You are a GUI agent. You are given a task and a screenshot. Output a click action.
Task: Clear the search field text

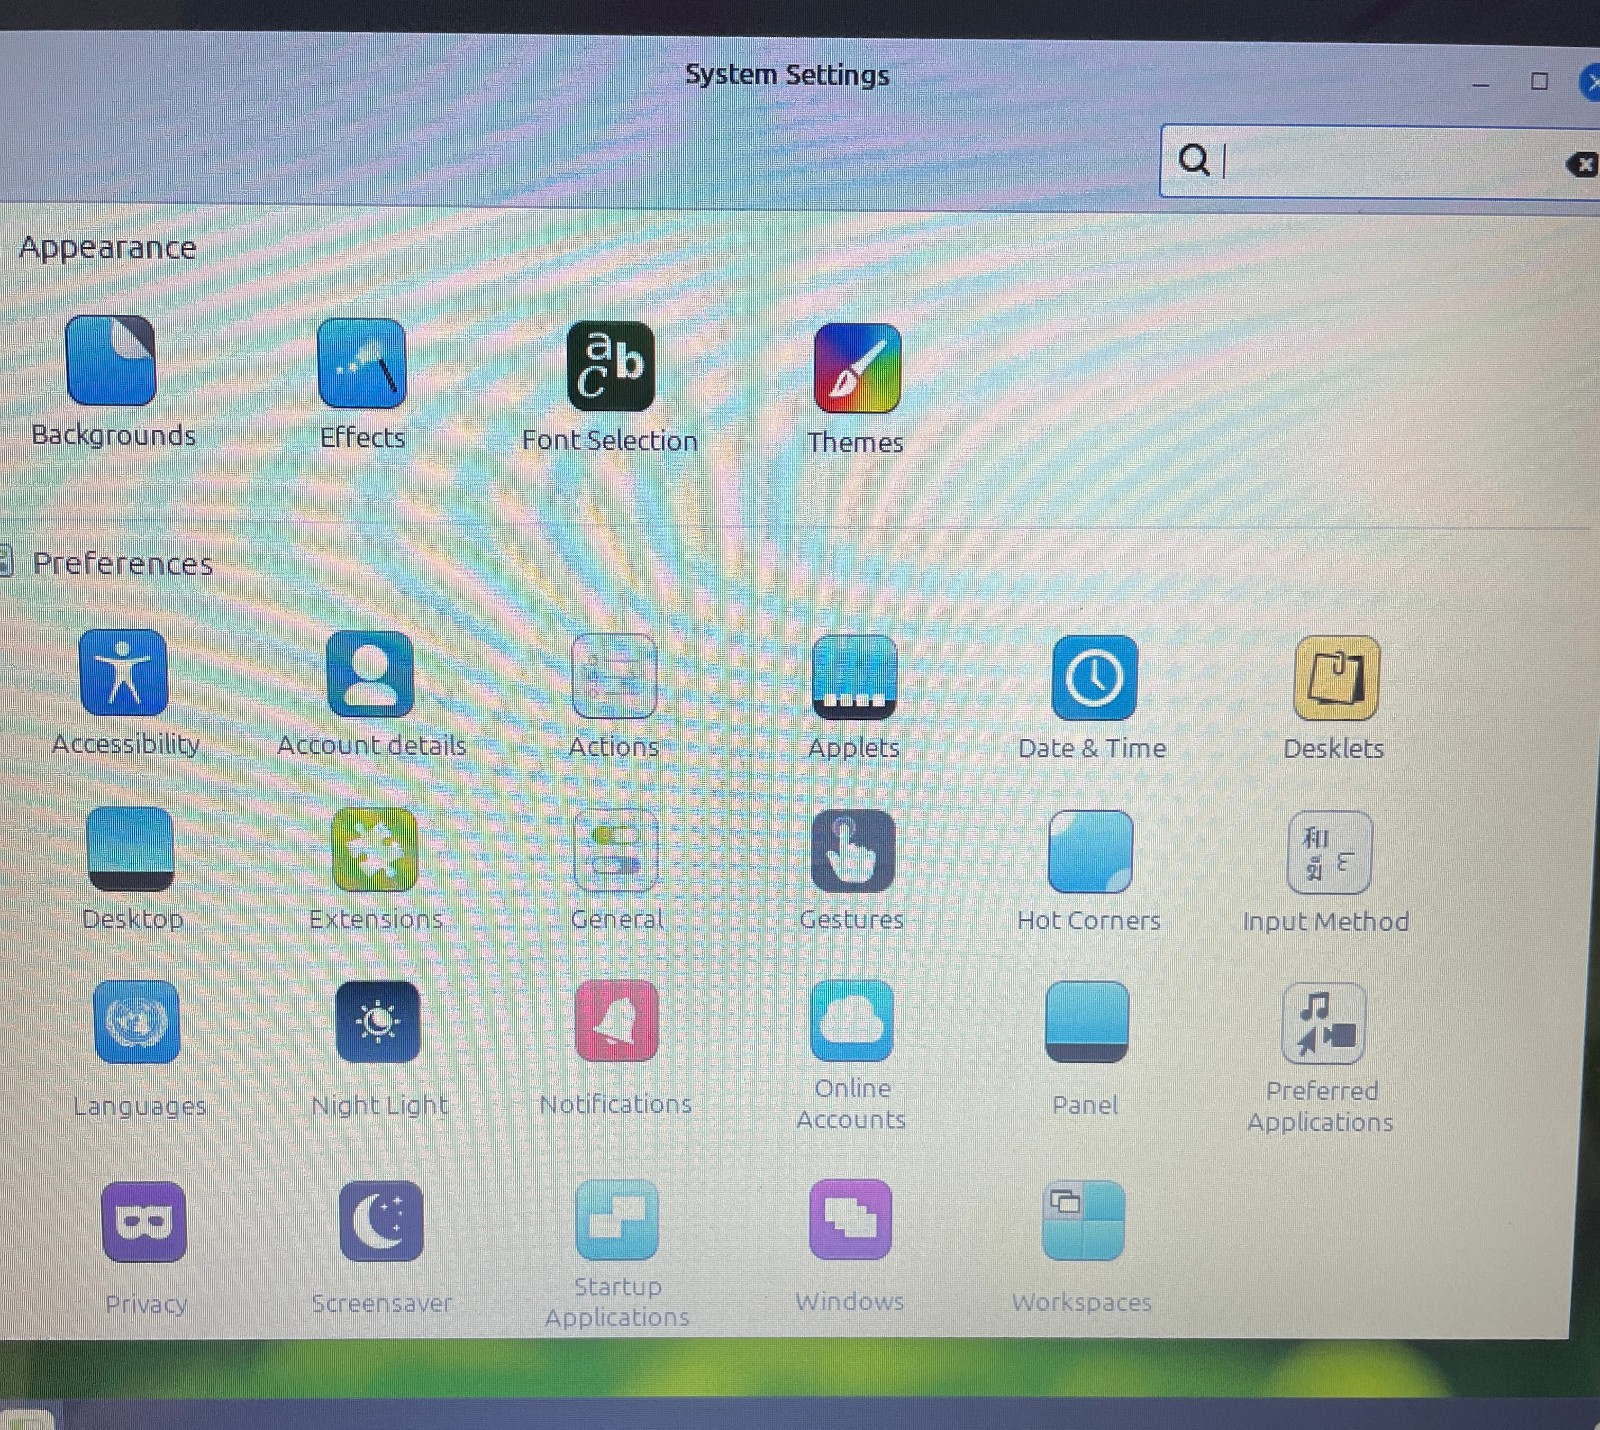coord(1582,165)
